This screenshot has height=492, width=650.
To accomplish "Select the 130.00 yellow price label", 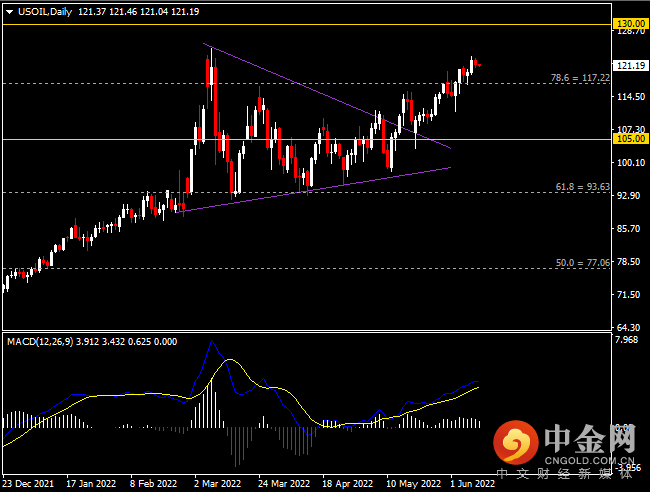I will point(631,24).
